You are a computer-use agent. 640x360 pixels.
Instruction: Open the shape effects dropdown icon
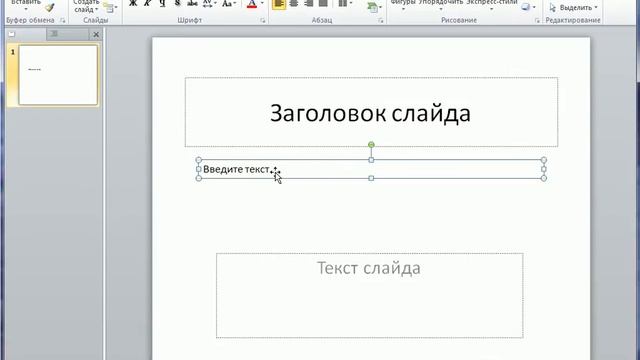[528, 7]
